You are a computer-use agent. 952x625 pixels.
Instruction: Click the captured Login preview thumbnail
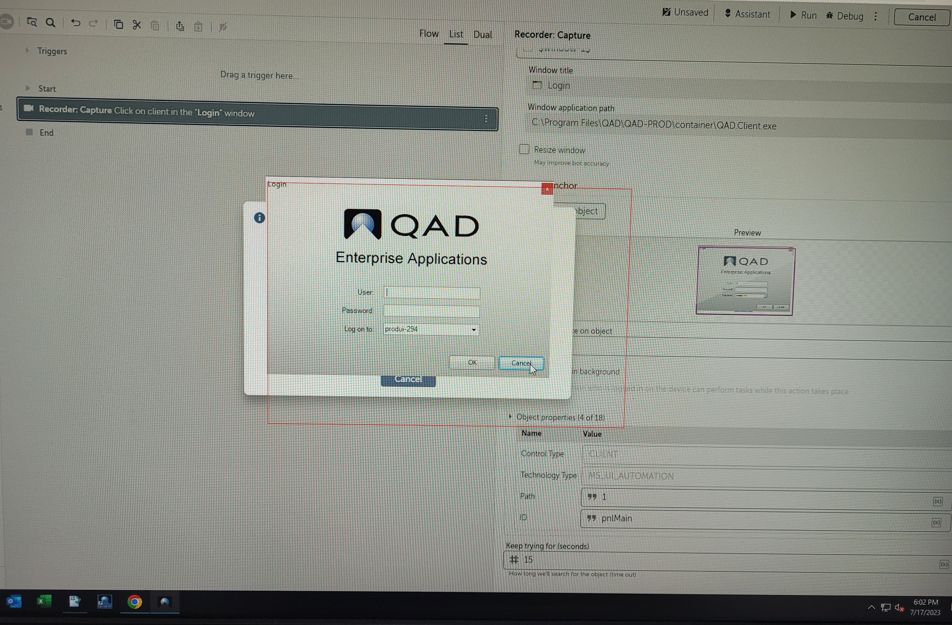[x=746, y=280]
